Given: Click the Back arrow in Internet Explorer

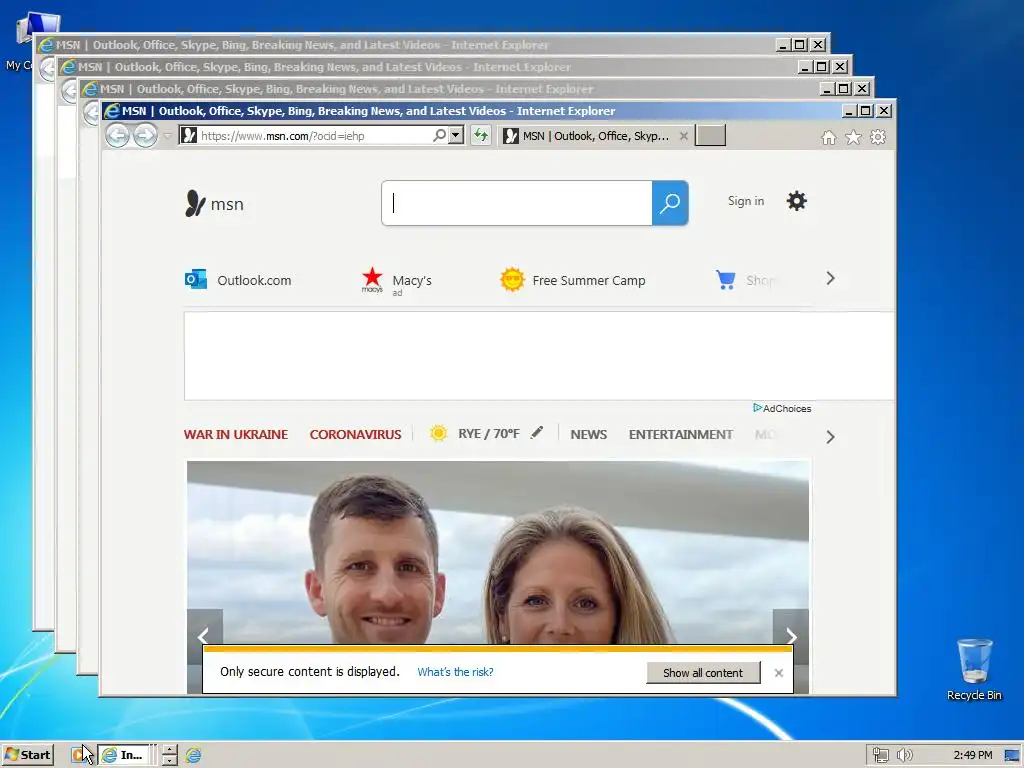Looking at the screenshot, I should coord(118,136).
